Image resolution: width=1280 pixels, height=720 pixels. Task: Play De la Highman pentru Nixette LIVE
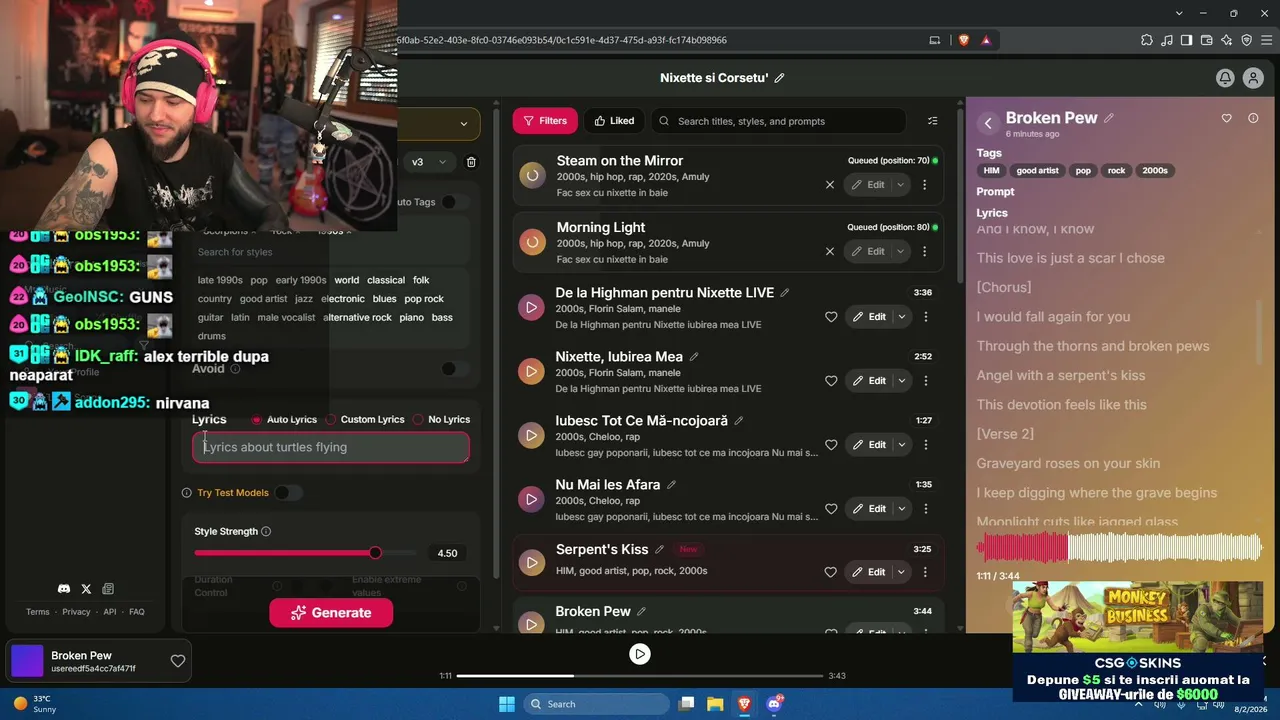tap(531, 307)
